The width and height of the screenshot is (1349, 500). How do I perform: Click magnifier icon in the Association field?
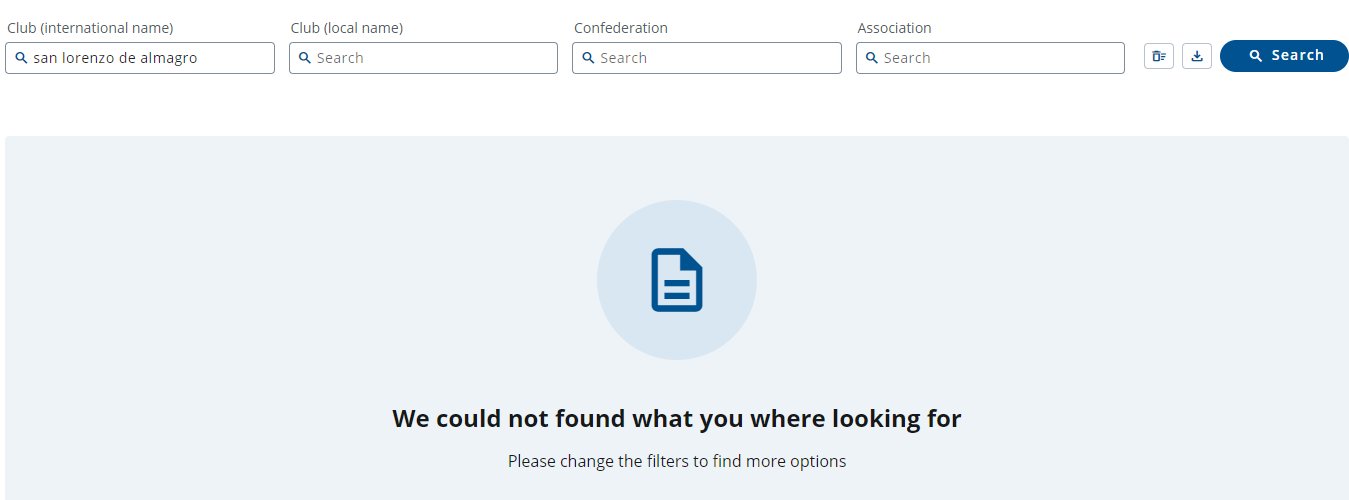click(x=872, y=58)
